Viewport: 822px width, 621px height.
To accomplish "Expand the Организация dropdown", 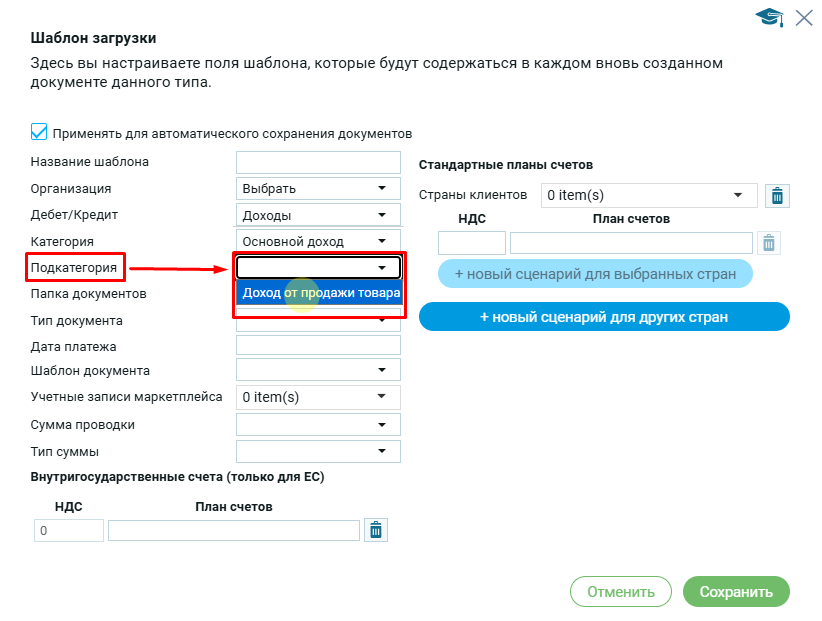I will (x=318, y=188).
